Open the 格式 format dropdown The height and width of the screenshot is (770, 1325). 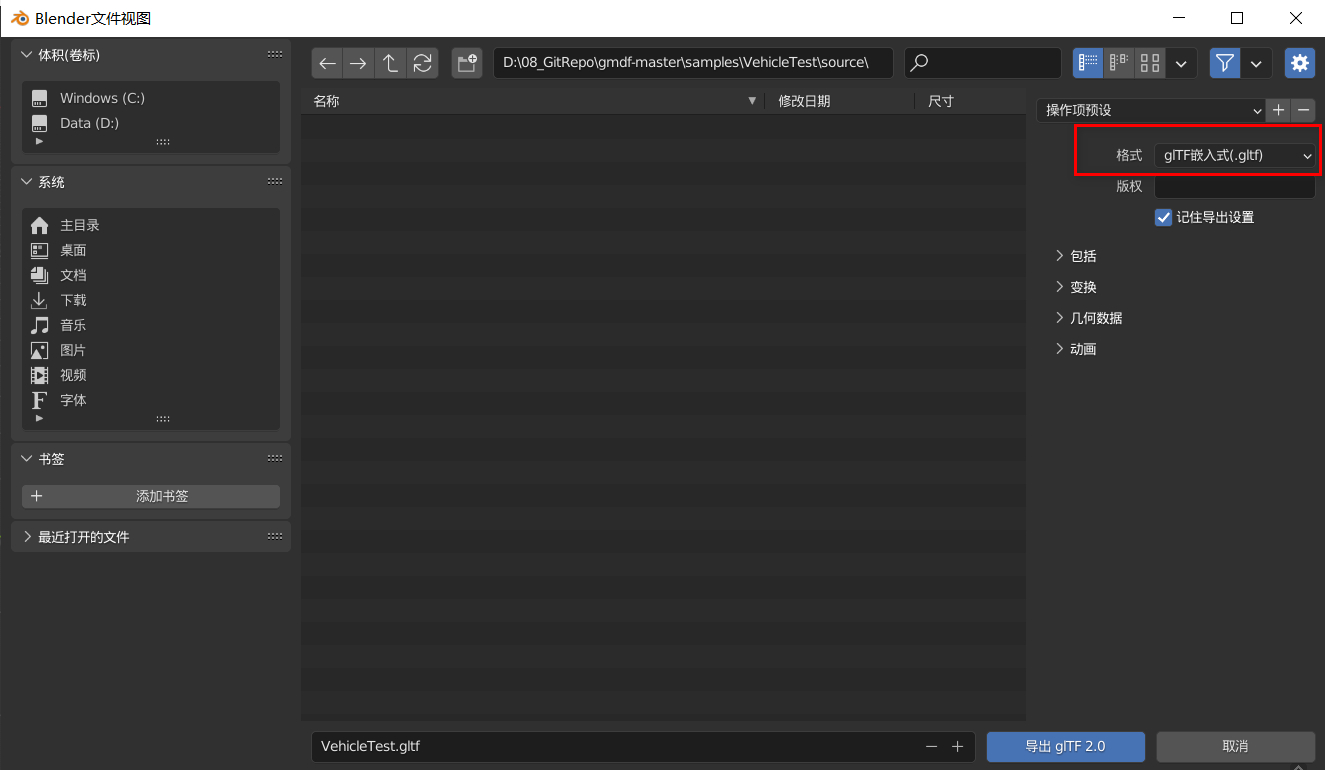tap(1234, 155)
